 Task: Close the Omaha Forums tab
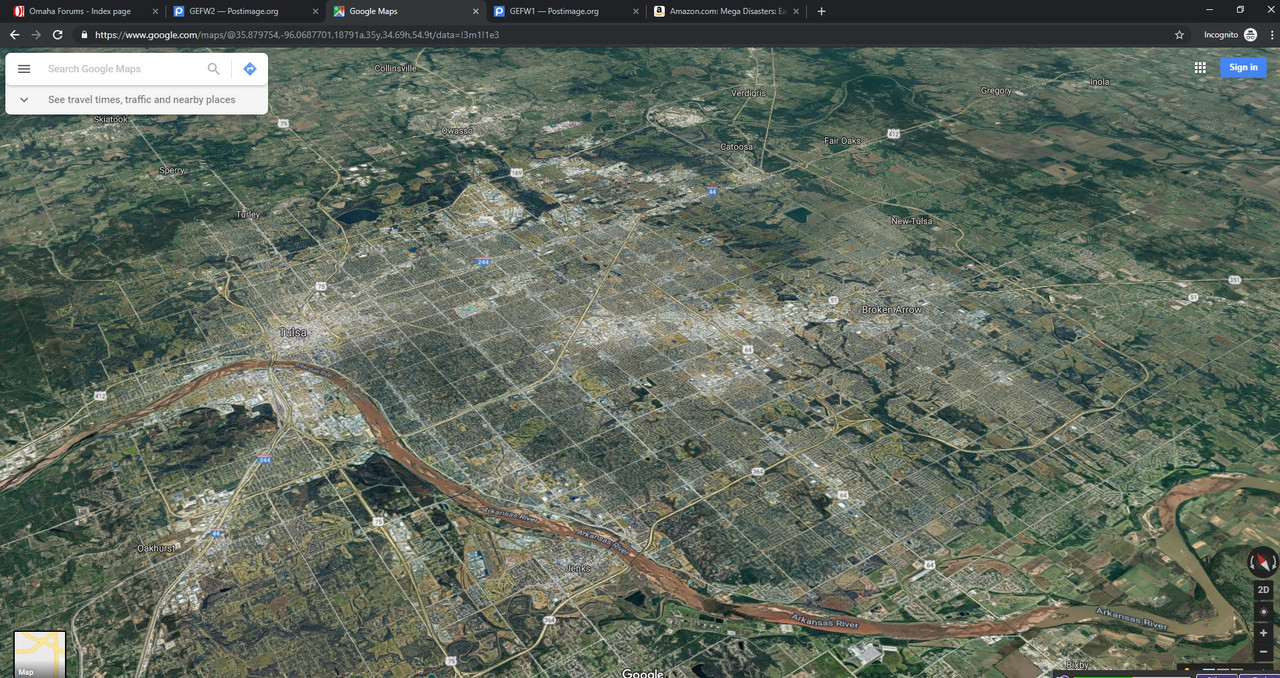pyautogui.click(x=155, y=11)
